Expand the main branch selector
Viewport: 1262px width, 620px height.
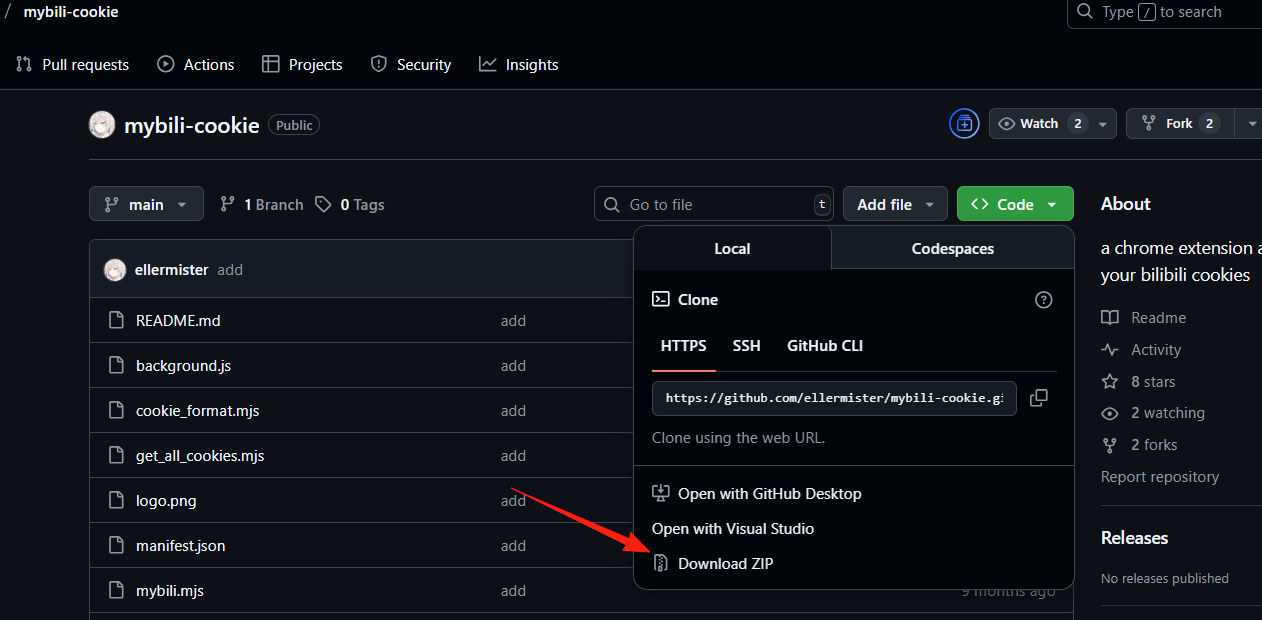pos(146,204)
